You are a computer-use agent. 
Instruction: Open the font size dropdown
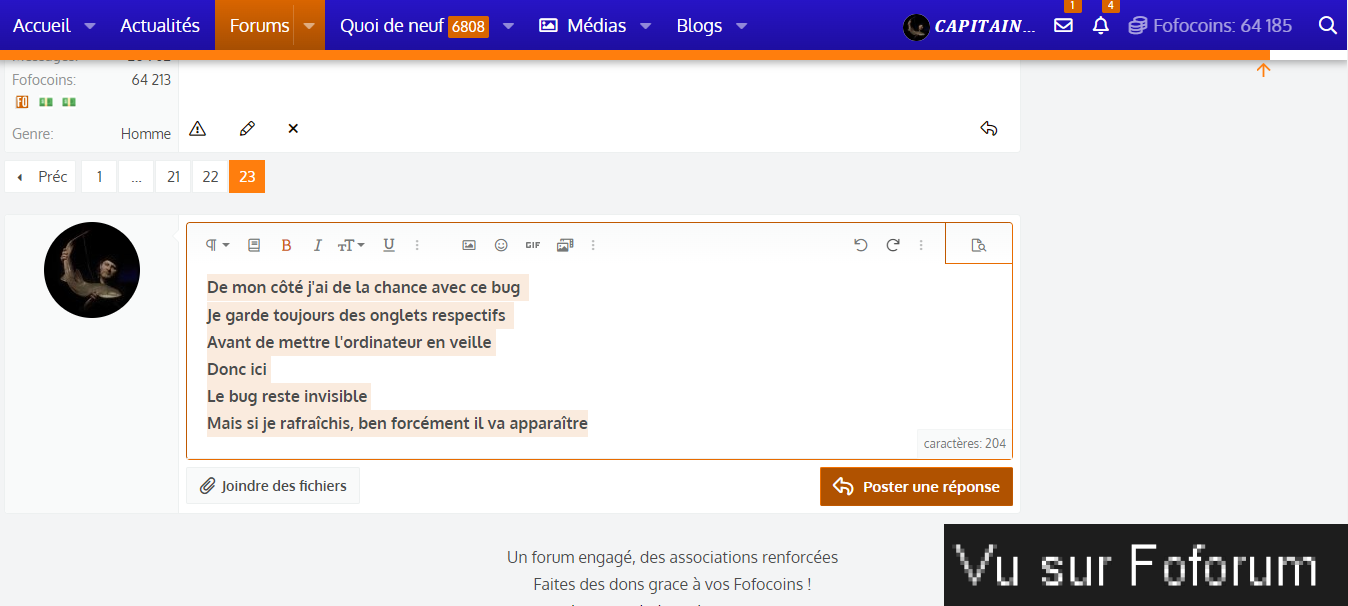[x=350, y=245]
